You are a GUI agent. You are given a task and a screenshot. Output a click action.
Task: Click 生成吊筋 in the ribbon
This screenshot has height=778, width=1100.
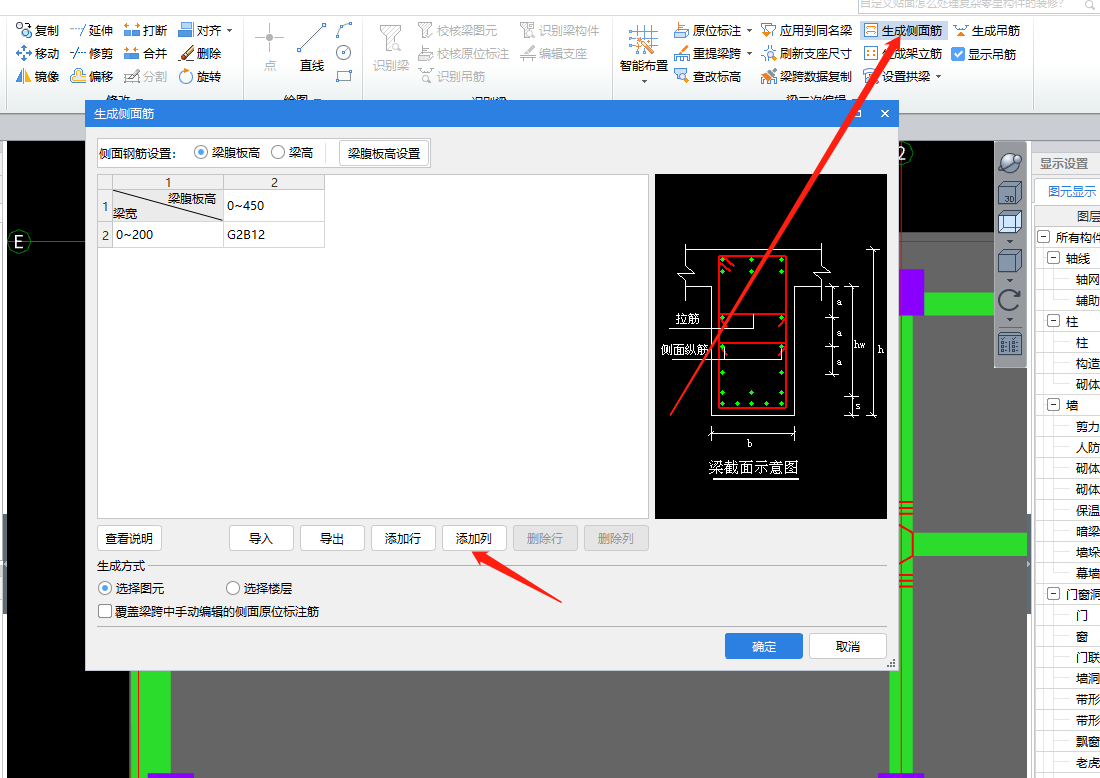986,30
